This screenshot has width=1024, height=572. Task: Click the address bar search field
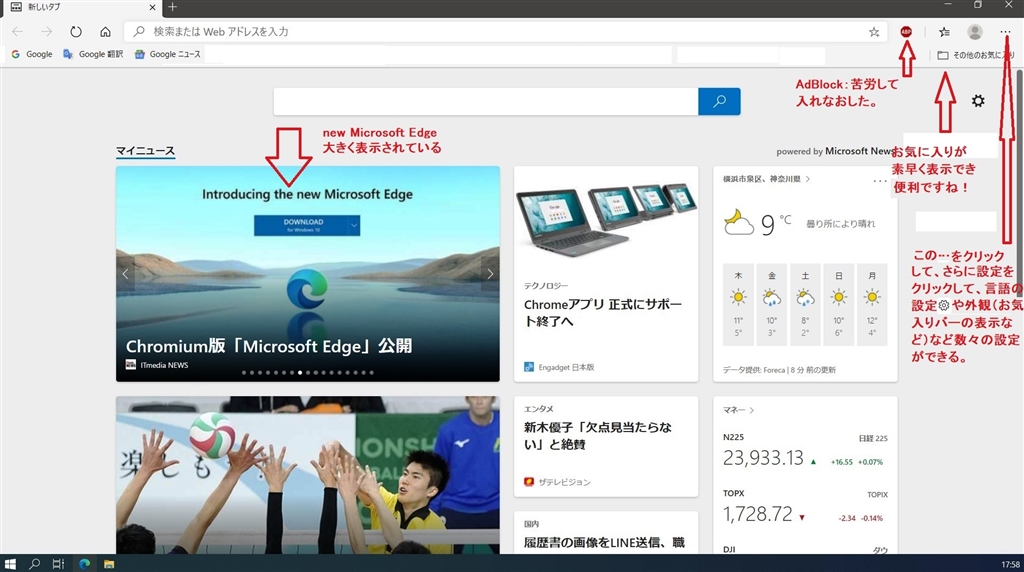pyautogui.click(x=506, y=31)
